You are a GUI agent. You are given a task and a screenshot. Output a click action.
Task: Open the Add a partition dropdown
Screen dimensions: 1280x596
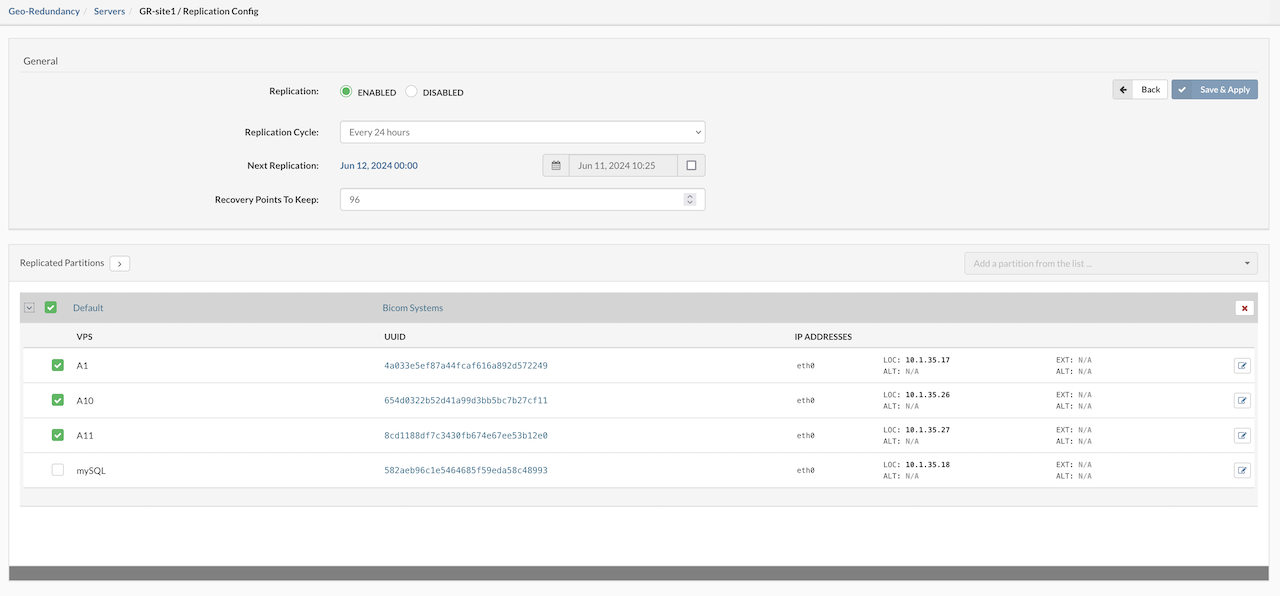coord(1110,264)
